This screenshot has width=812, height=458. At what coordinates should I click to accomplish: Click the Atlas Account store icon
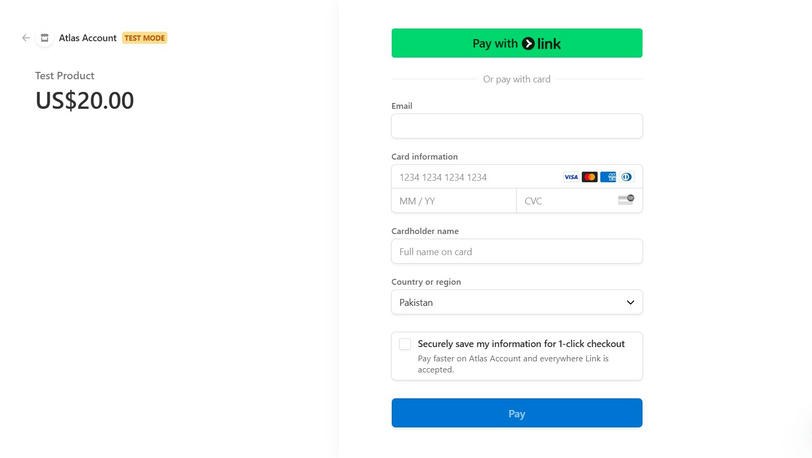pos(45,38)
